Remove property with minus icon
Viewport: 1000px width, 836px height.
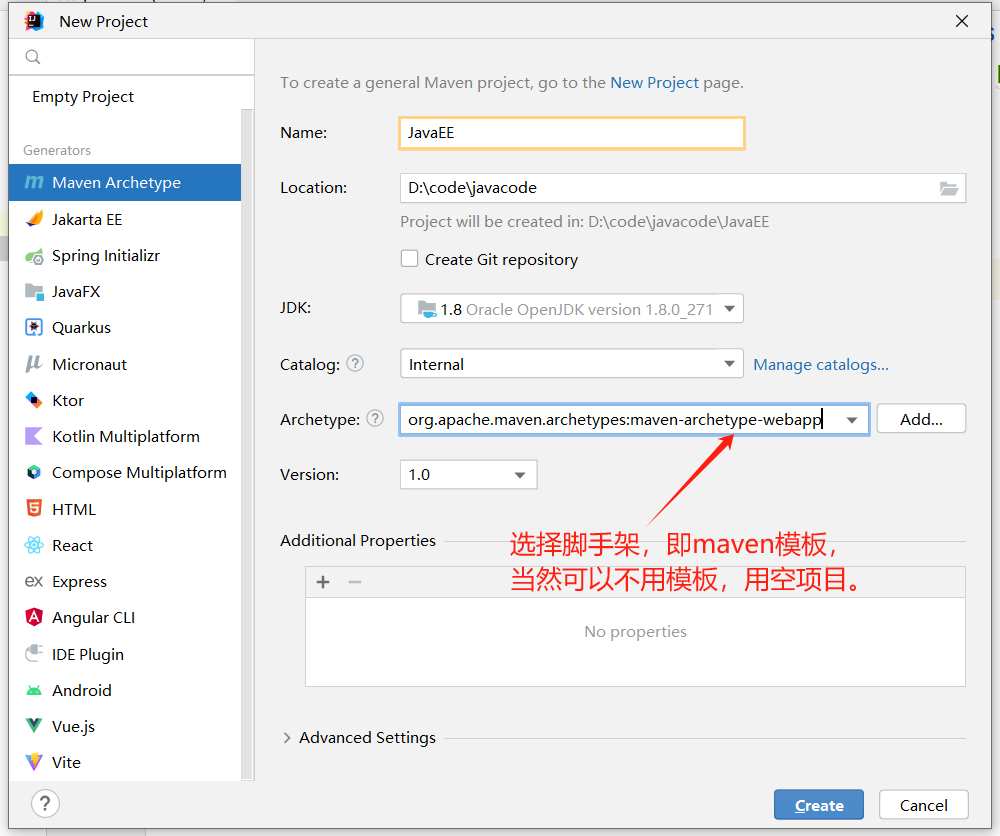[x=355, y=582]
